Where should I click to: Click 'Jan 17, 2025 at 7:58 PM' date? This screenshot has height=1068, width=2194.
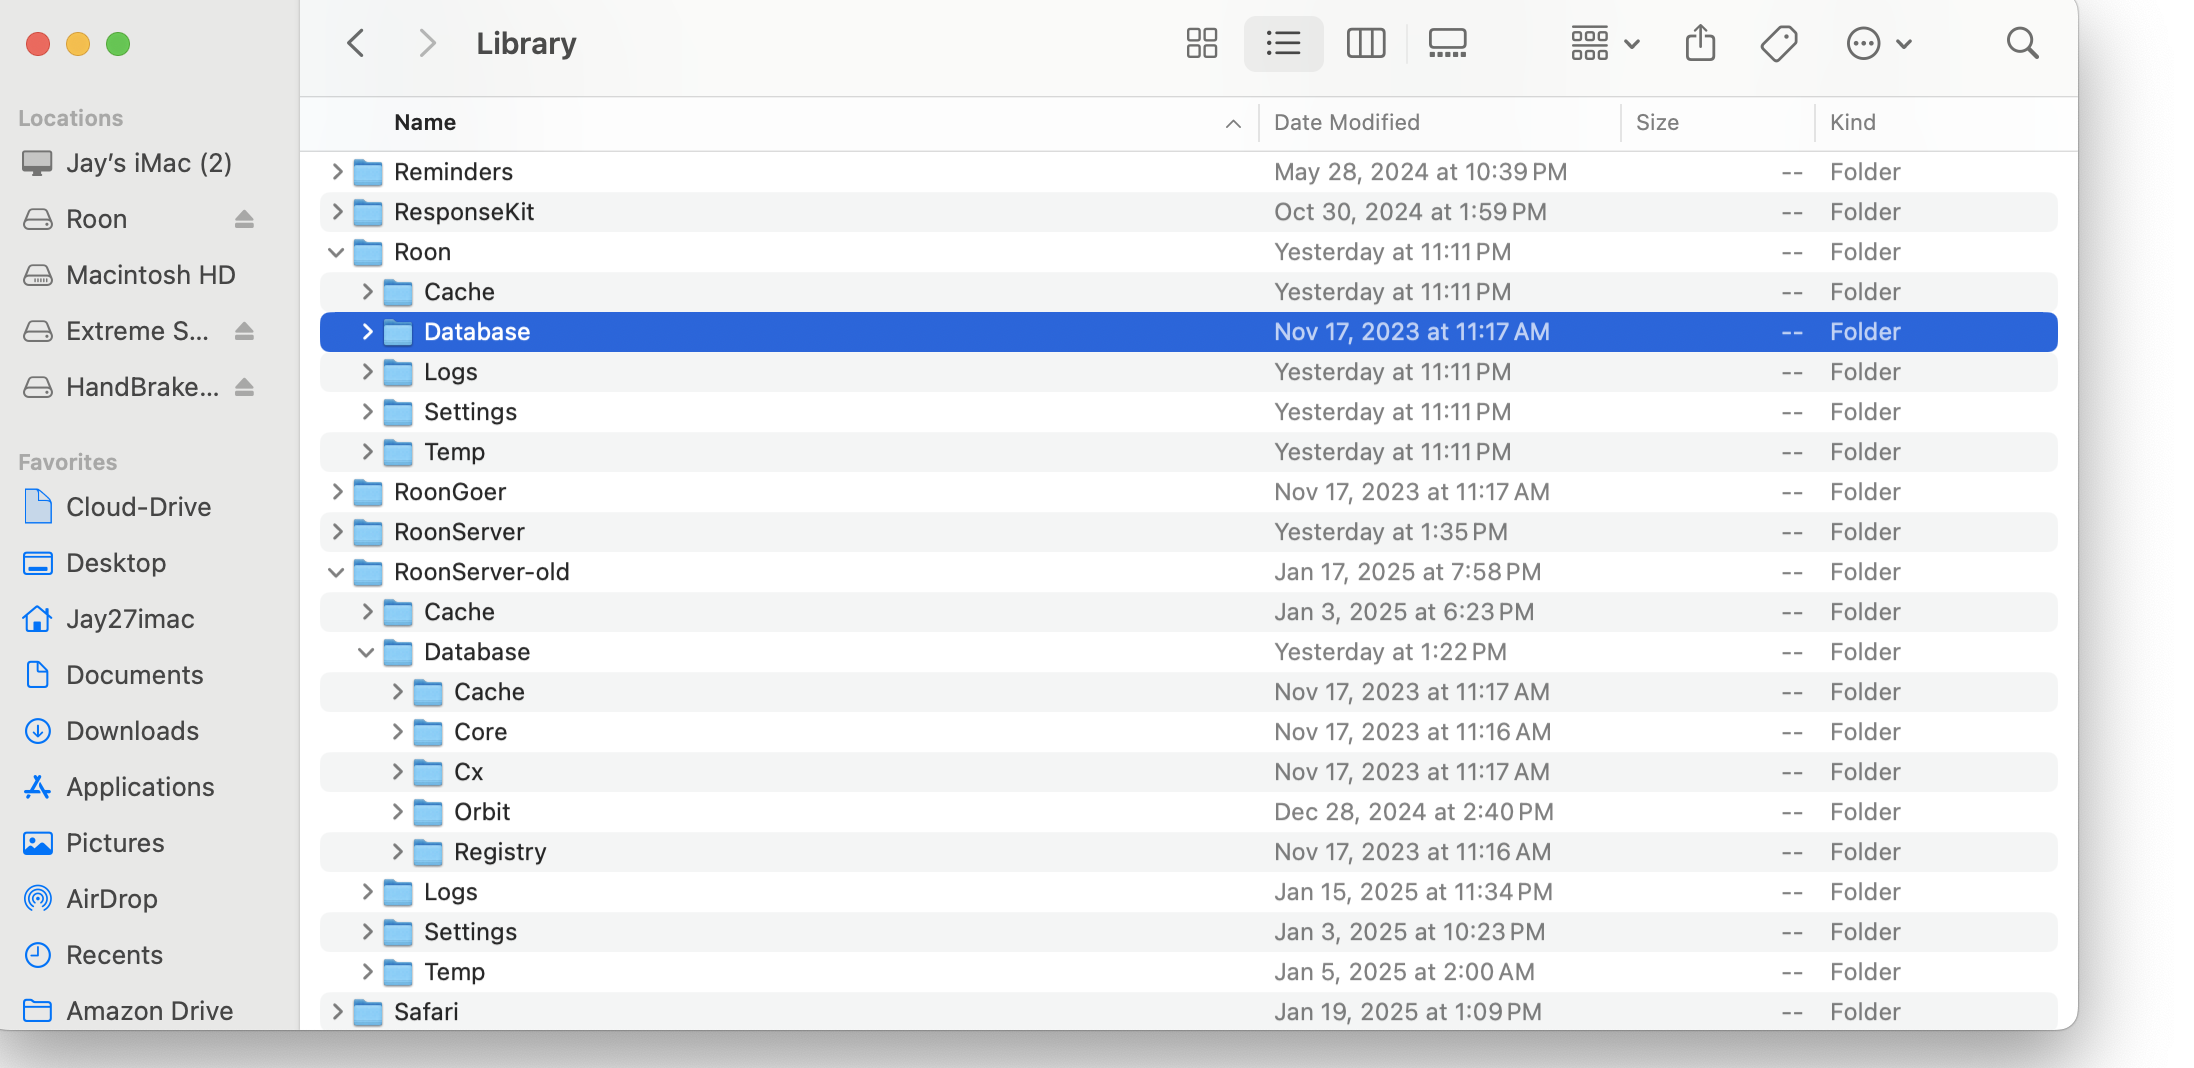[1408, 572]
